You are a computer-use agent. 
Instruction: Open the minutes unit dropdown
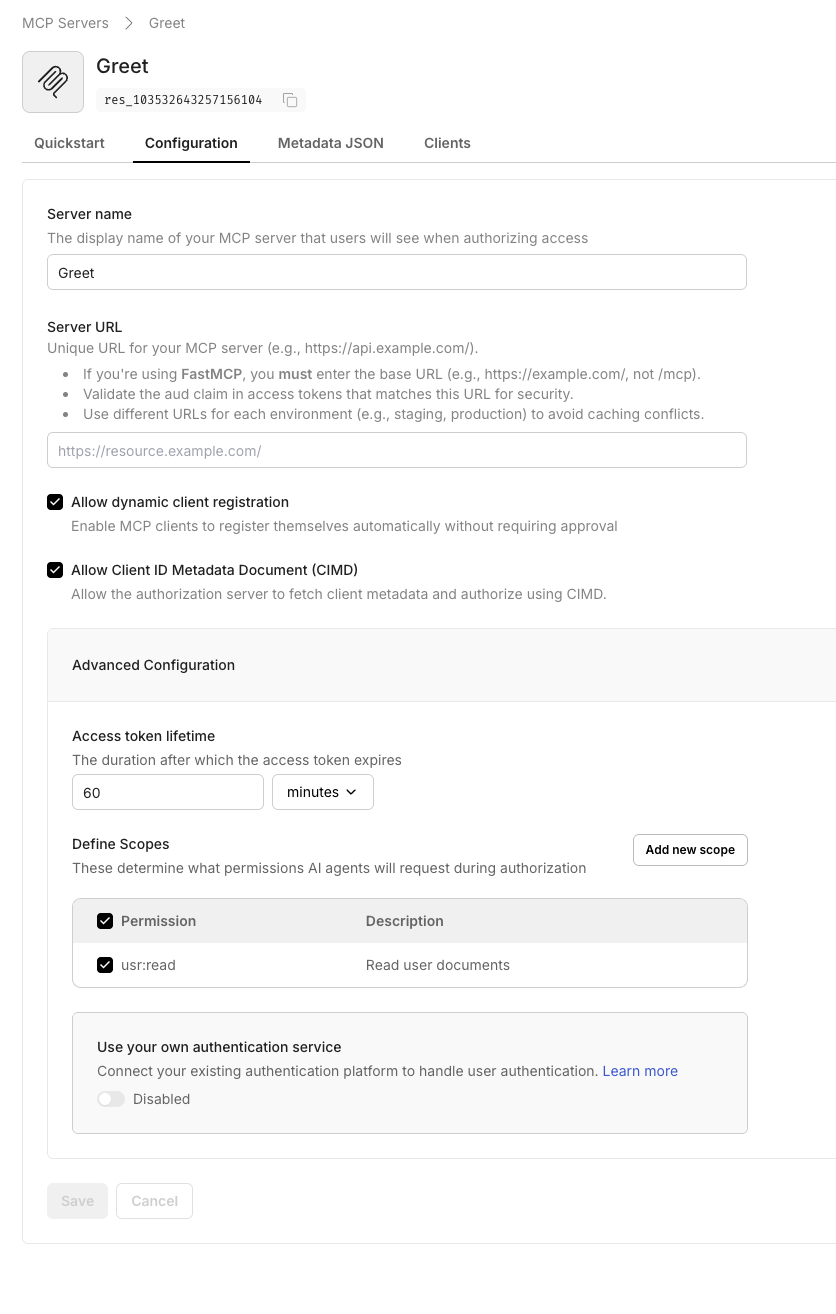322,792
